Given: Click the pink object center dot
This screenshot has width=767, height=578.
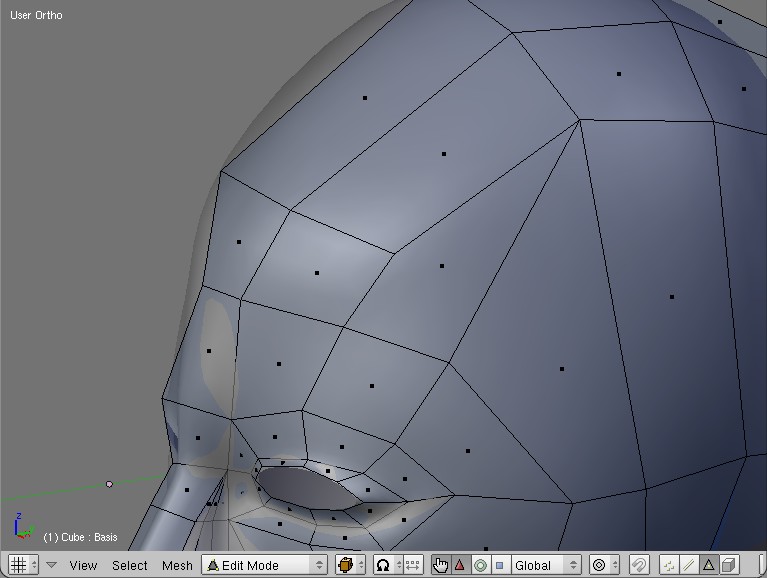Looking at the screenshot, I should point(109,484).
